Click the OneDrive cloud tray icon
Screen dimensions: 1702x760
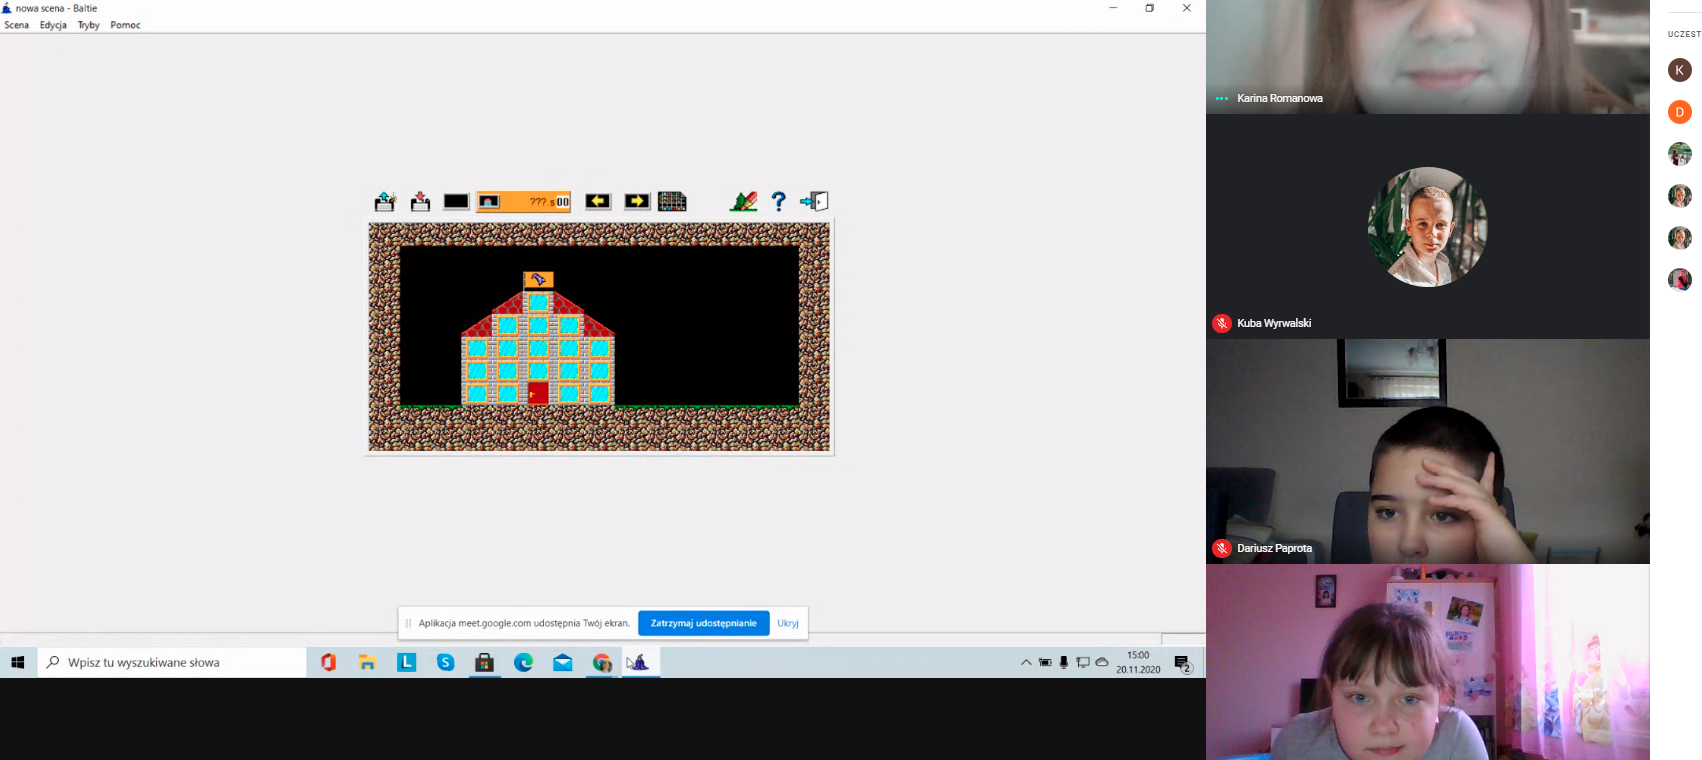point(1102,662)
